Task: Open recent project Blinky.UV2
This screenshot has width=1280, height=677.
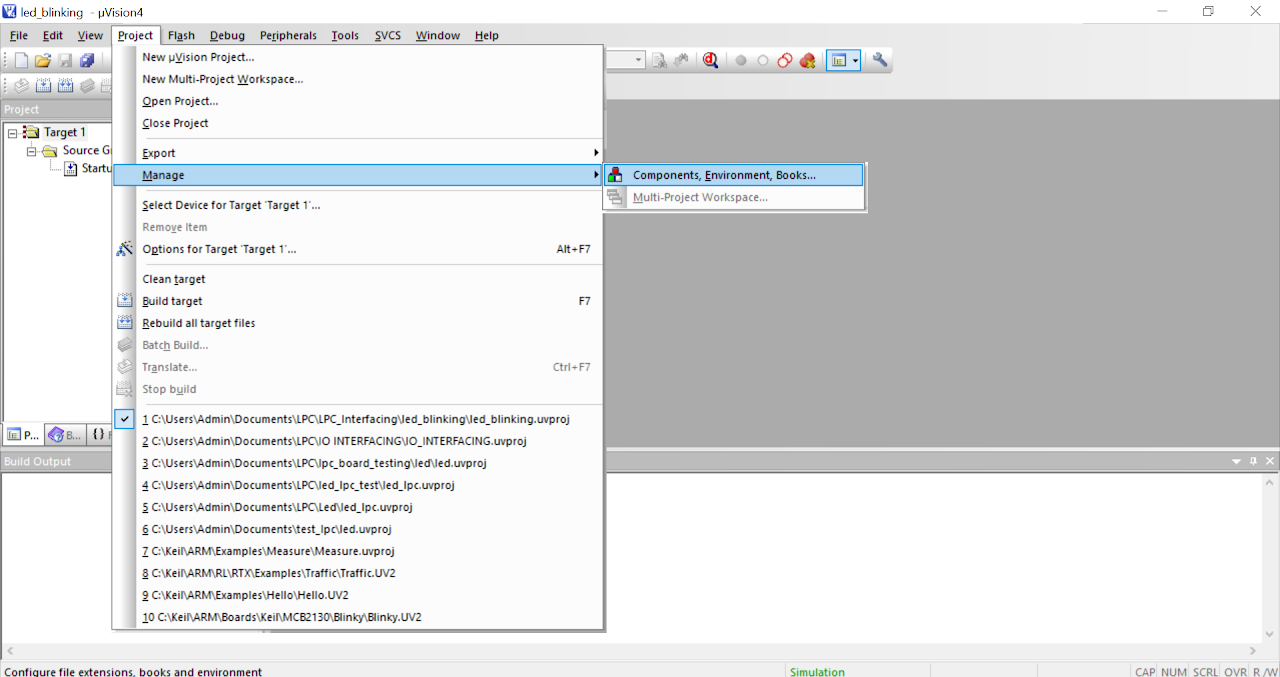Action: [358, 617]
